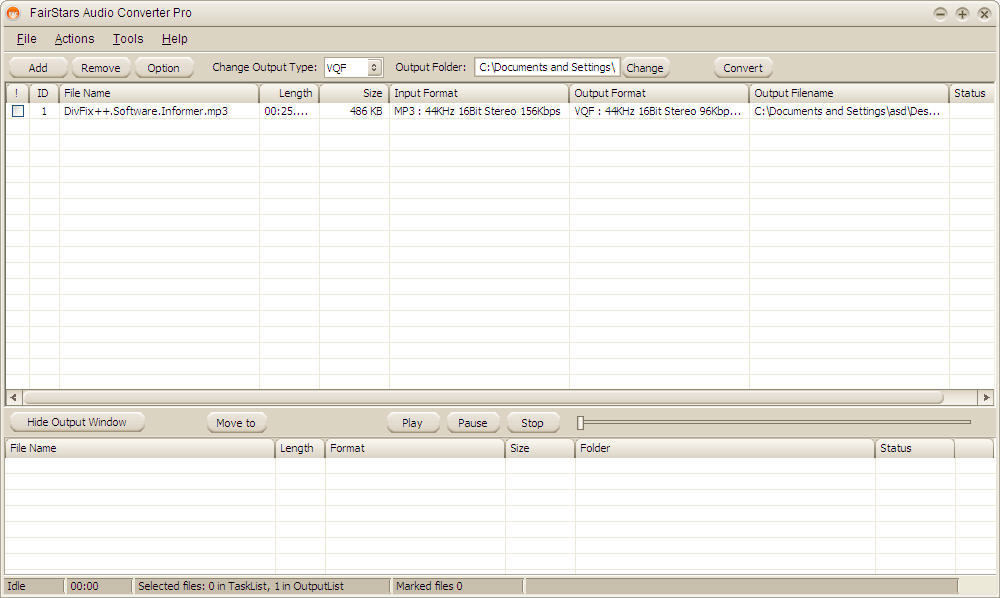Click the 486 KB size cell

pyautogui.click(x=366, y=111)
